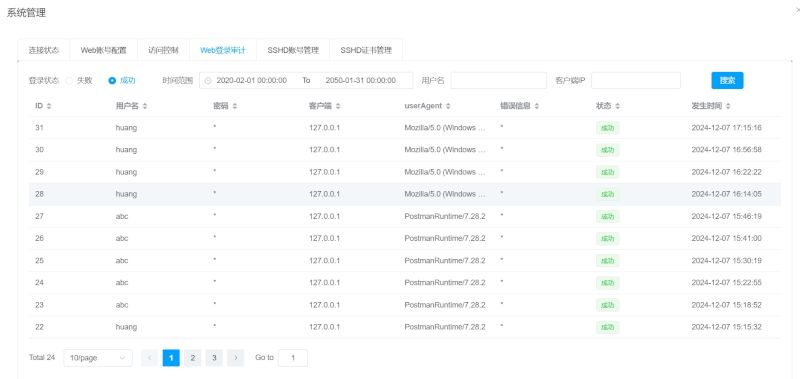Focus the 客户端IP filter input
800x379 pixels.
(636, 81)
